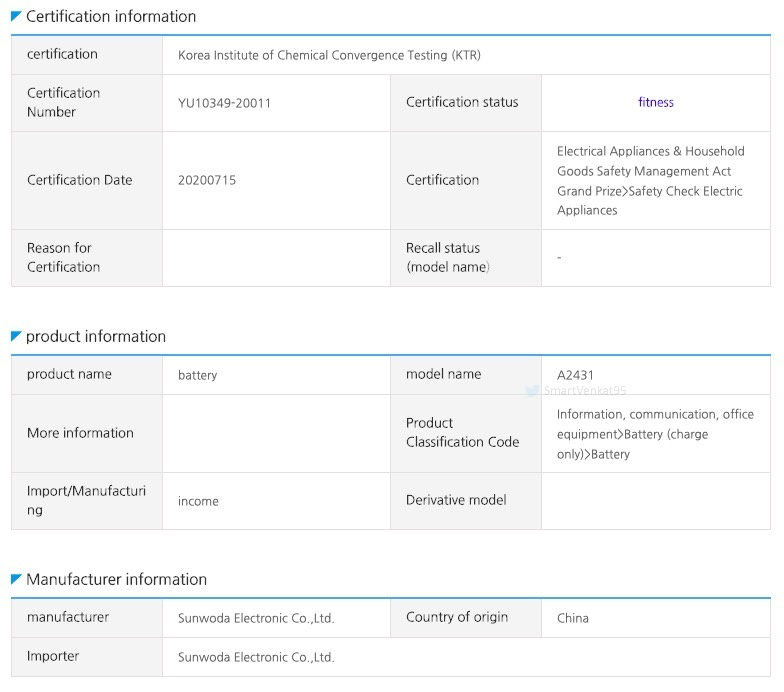Click the SmartVenkat95 watermark text
This screenshot has width=784, height=692.
(585, 392)
